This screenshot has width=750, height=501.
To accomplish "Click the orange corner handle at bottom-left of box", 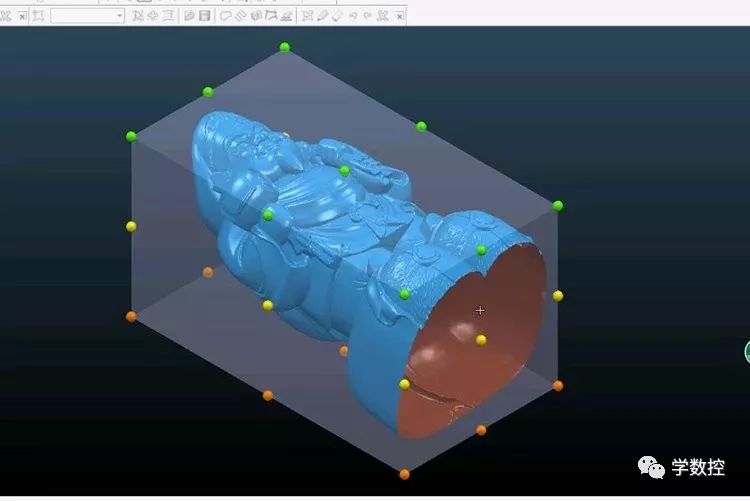I will pyautogui.click(x=131, y=316).
